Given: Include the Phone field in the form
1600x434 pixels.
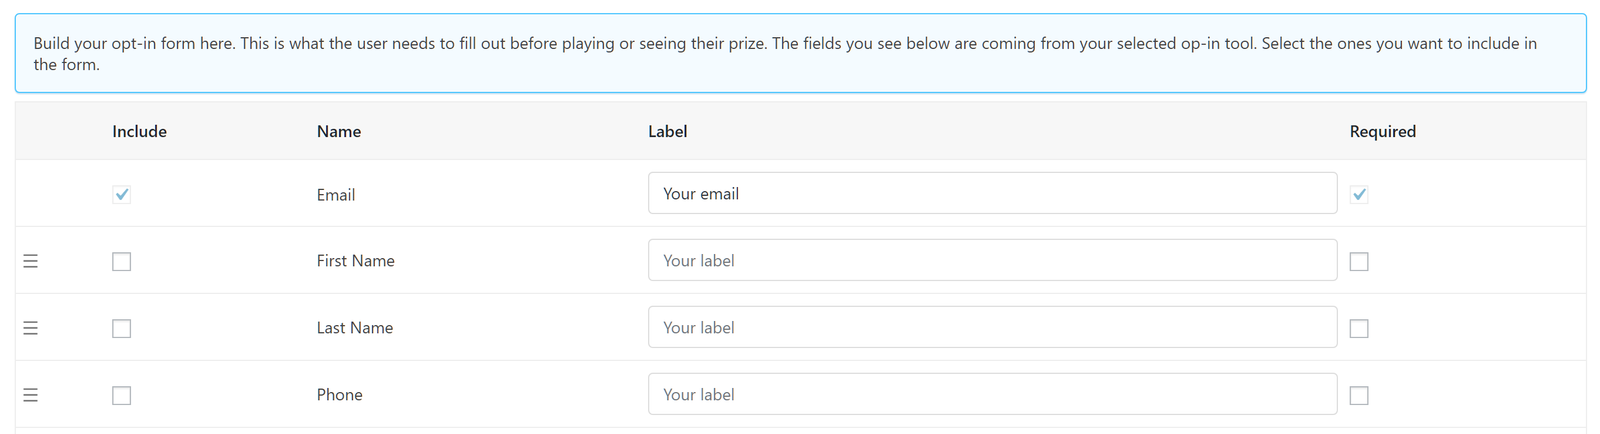Looking at the screenshot, I should 122,395.
